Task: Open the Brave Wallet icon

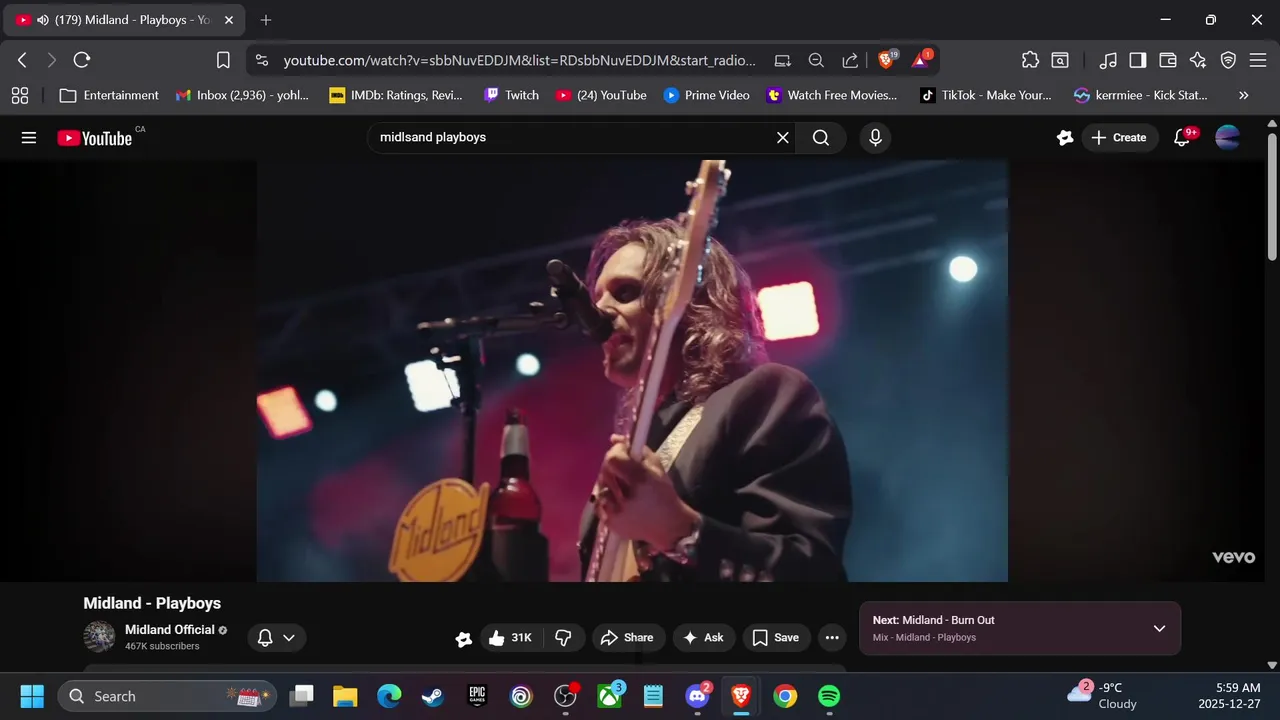Action: click(x=1168, y=60)
